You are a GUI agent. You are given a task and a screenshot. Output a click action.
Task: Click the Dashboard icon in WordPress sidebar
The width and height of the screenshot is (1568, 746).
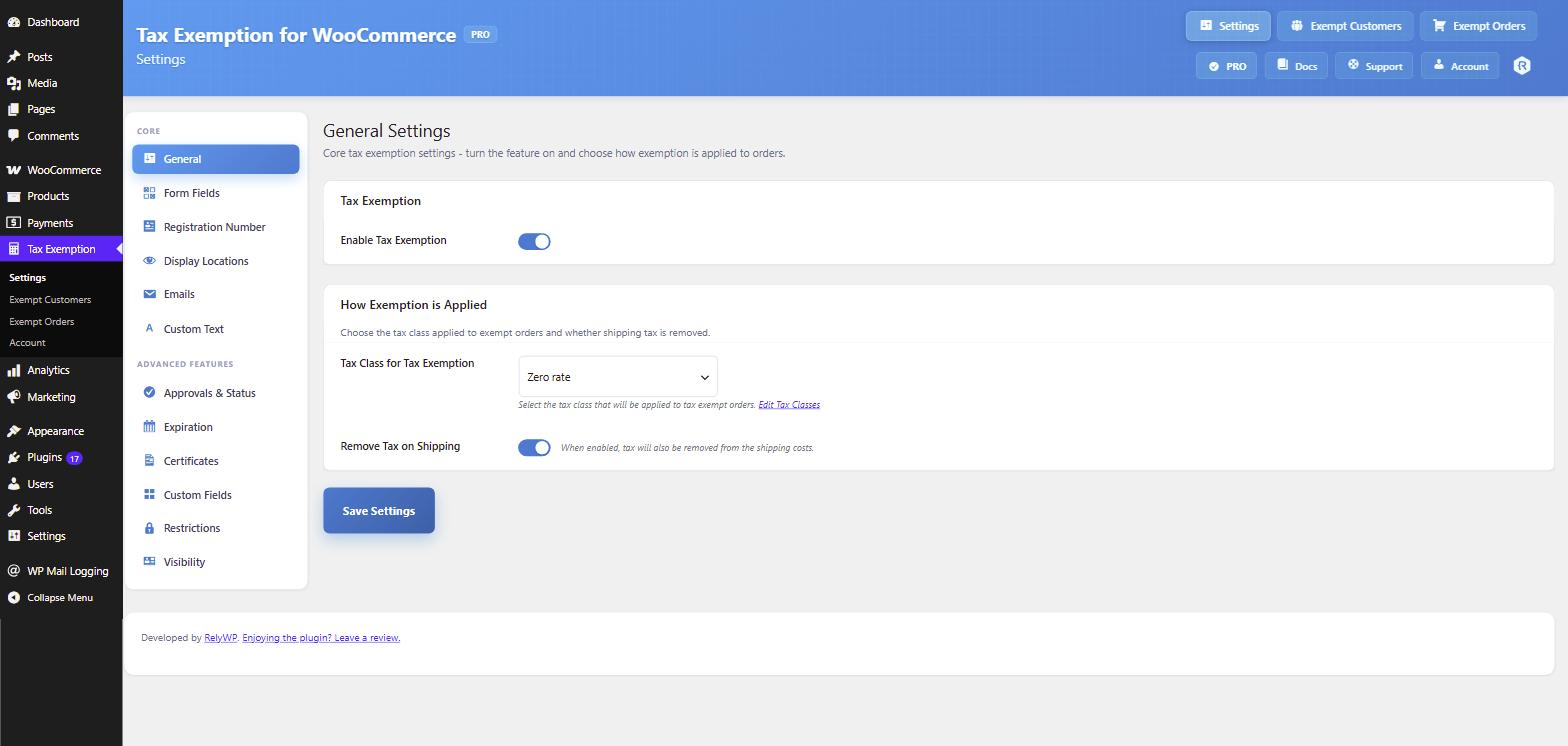point(13,22)
